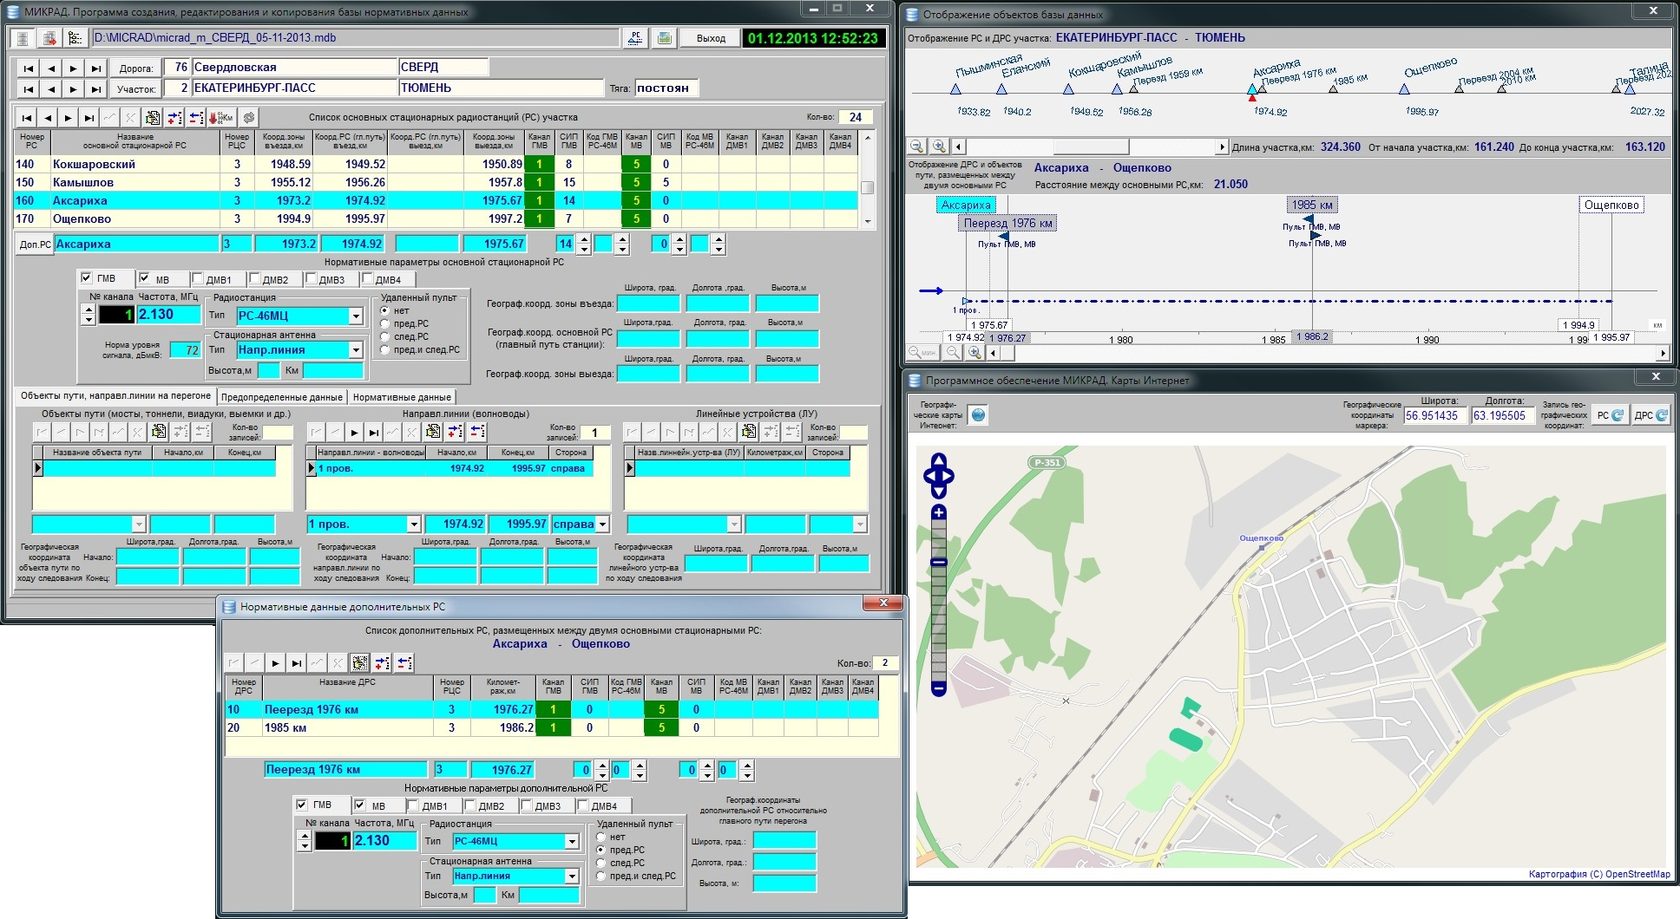The width and height of the screenshot is (1680, 919).
Task: Click the internet maps globe icon
Action: click(x=978, y=415)
